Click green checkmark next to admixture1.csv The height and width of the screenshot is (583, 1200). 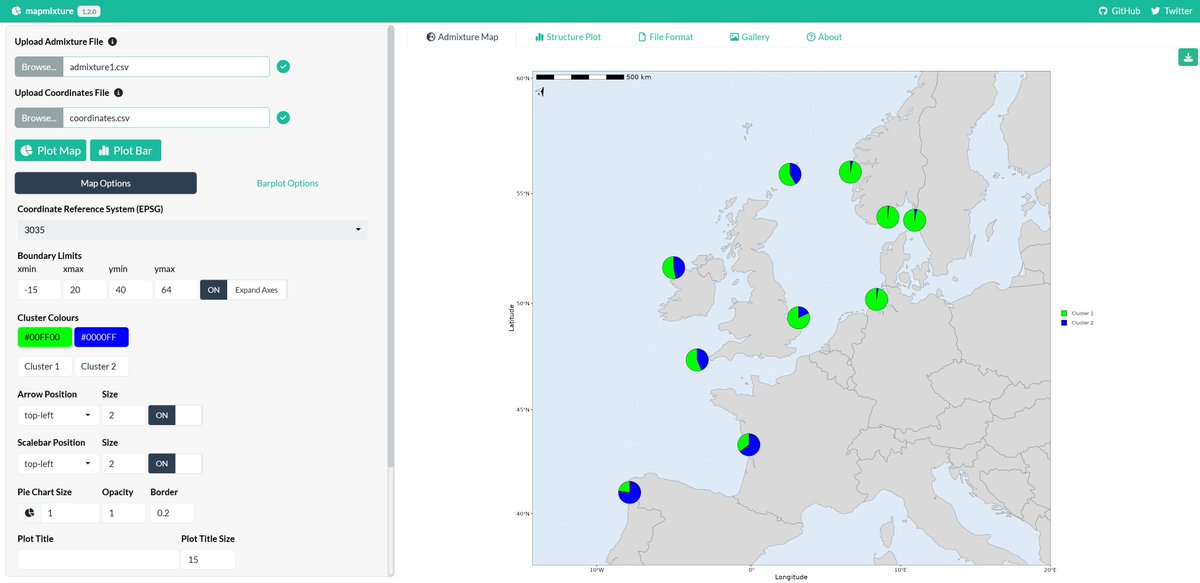coord(283,67)
